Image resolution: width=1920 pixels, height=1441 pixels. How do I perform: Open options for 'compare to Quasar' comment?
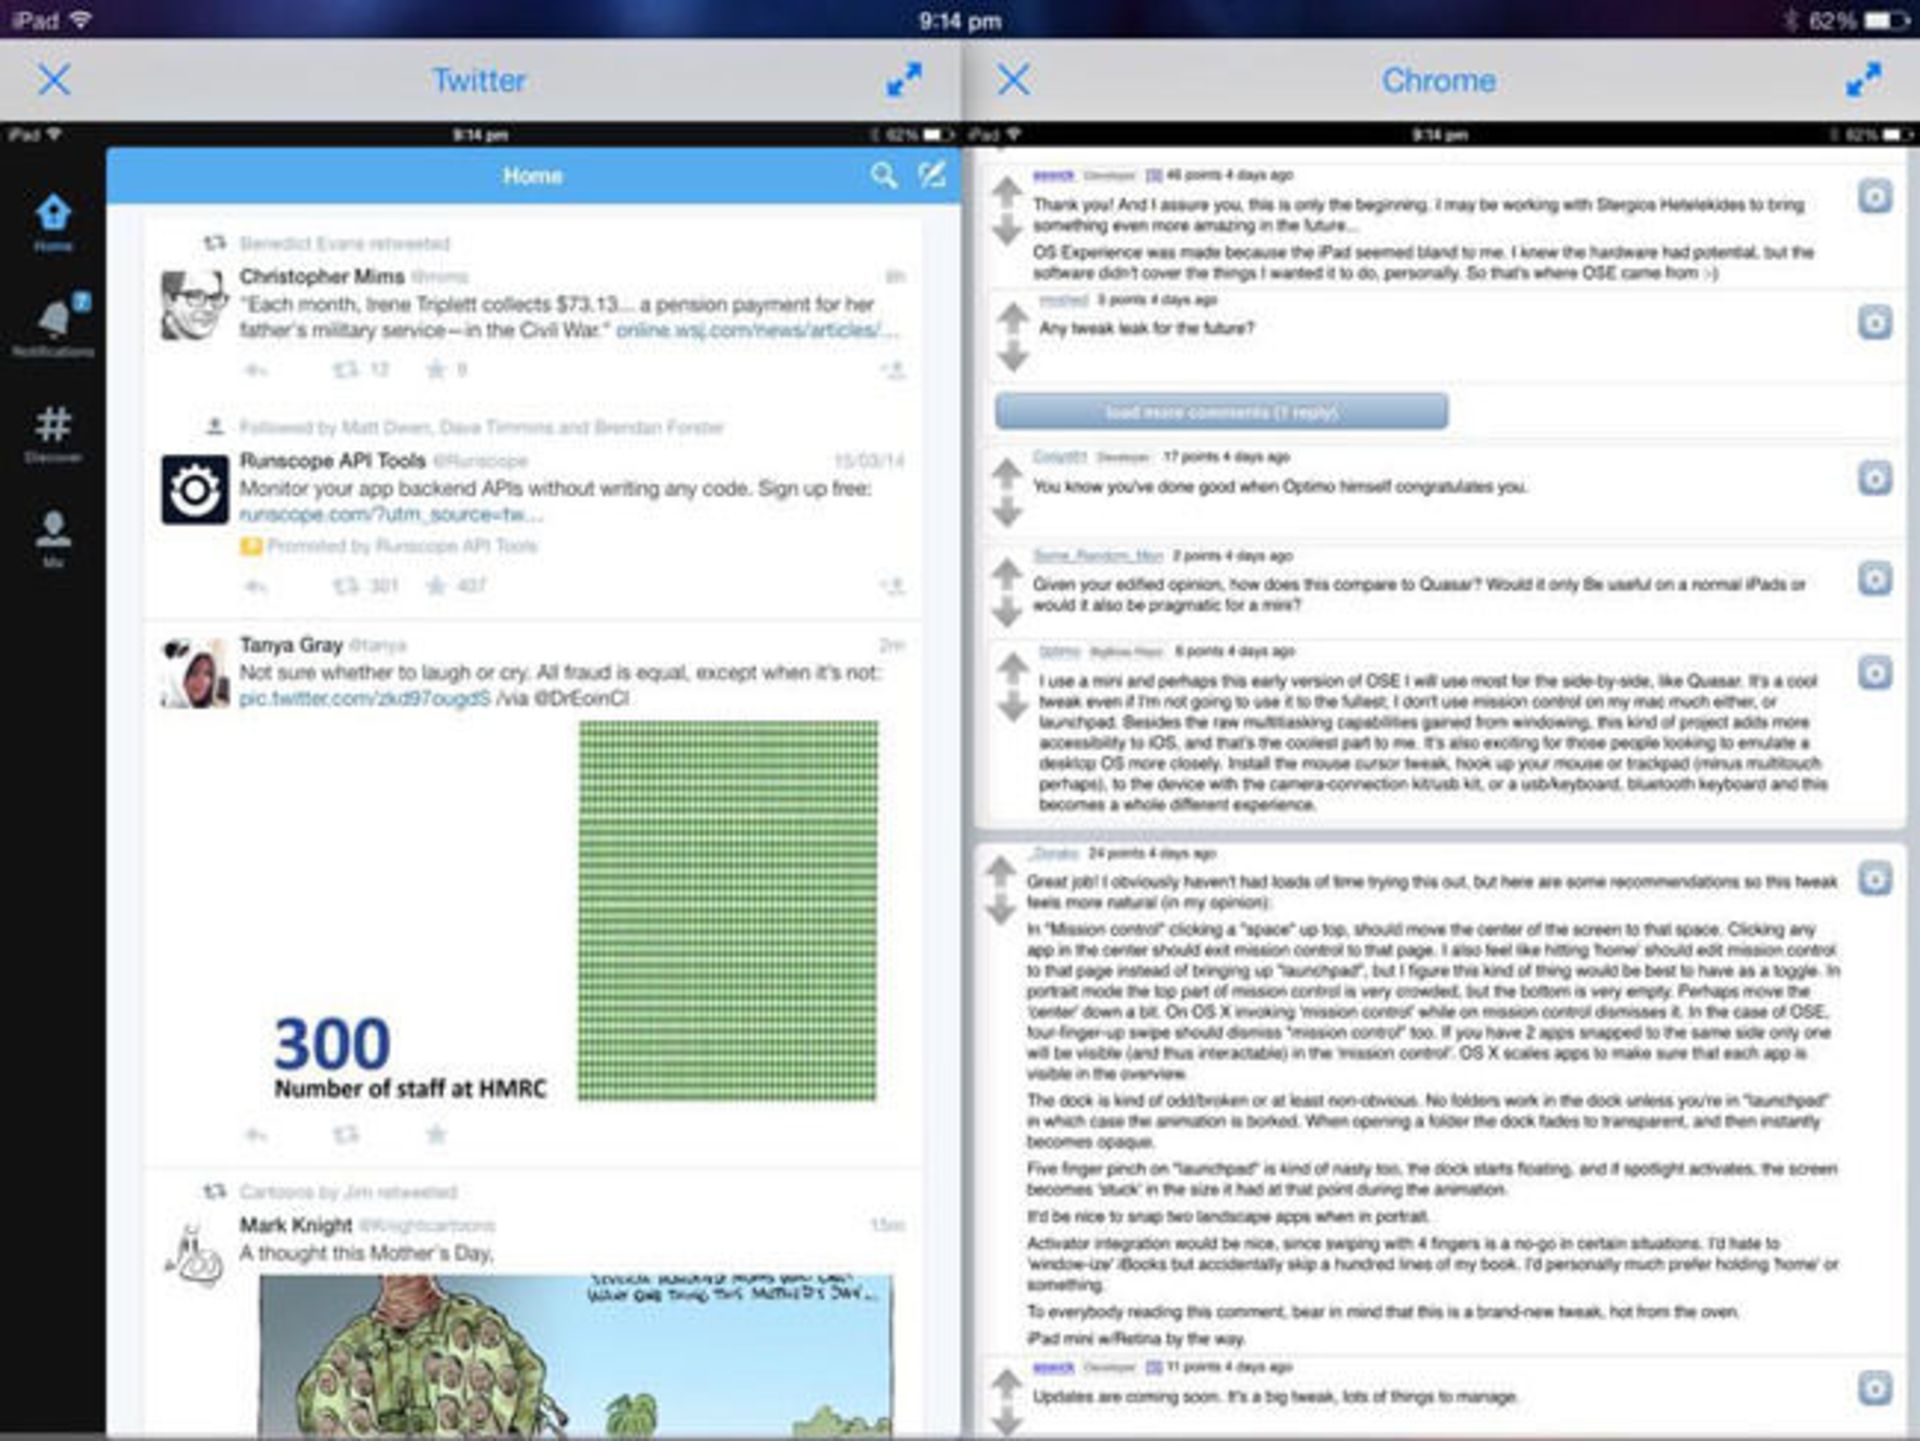(1875, 578)
